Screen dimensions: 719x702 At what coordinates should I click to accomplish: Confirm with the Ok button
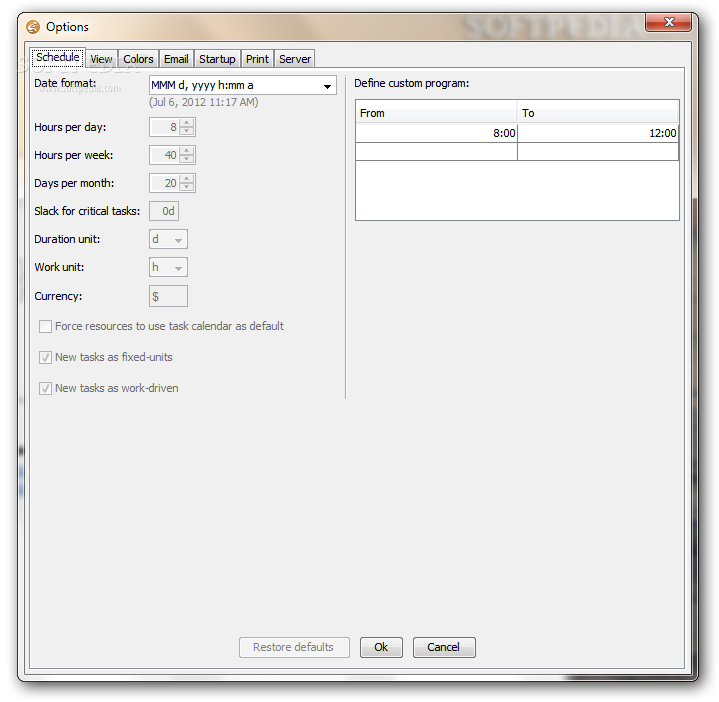click(x=381, y=647)
